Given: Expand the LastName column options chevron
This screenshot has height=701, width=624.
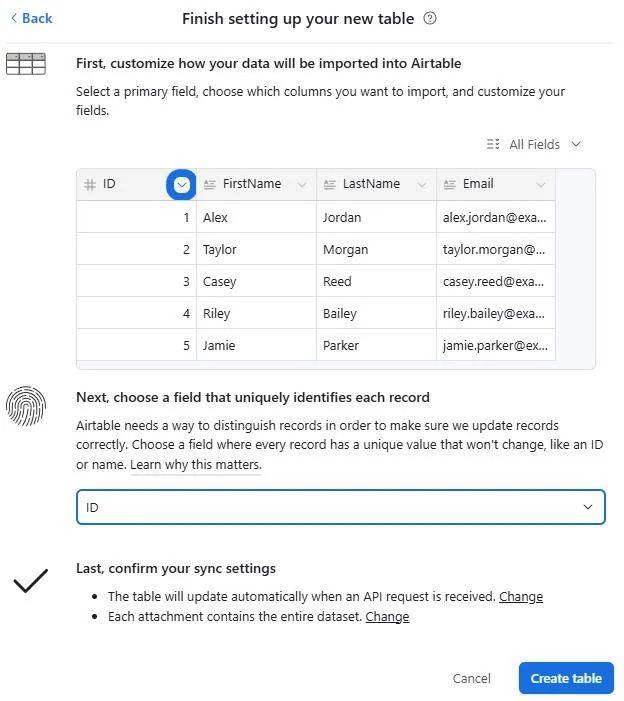Looking at the screenshot, I should click(421, 185).
